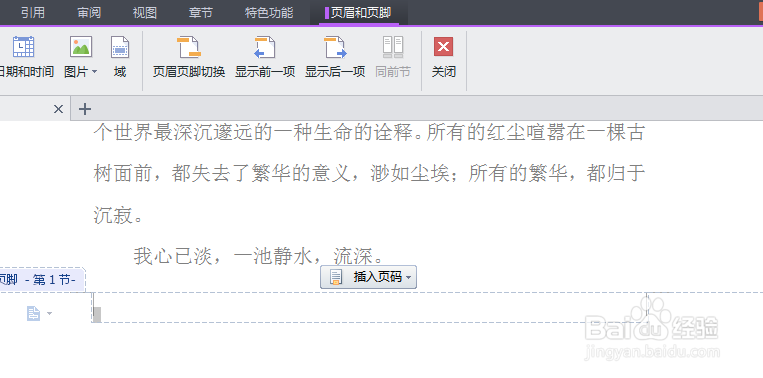The image size is (763, 378).
Task: Click 显示前一项 icon
Action: coord(265,47)
